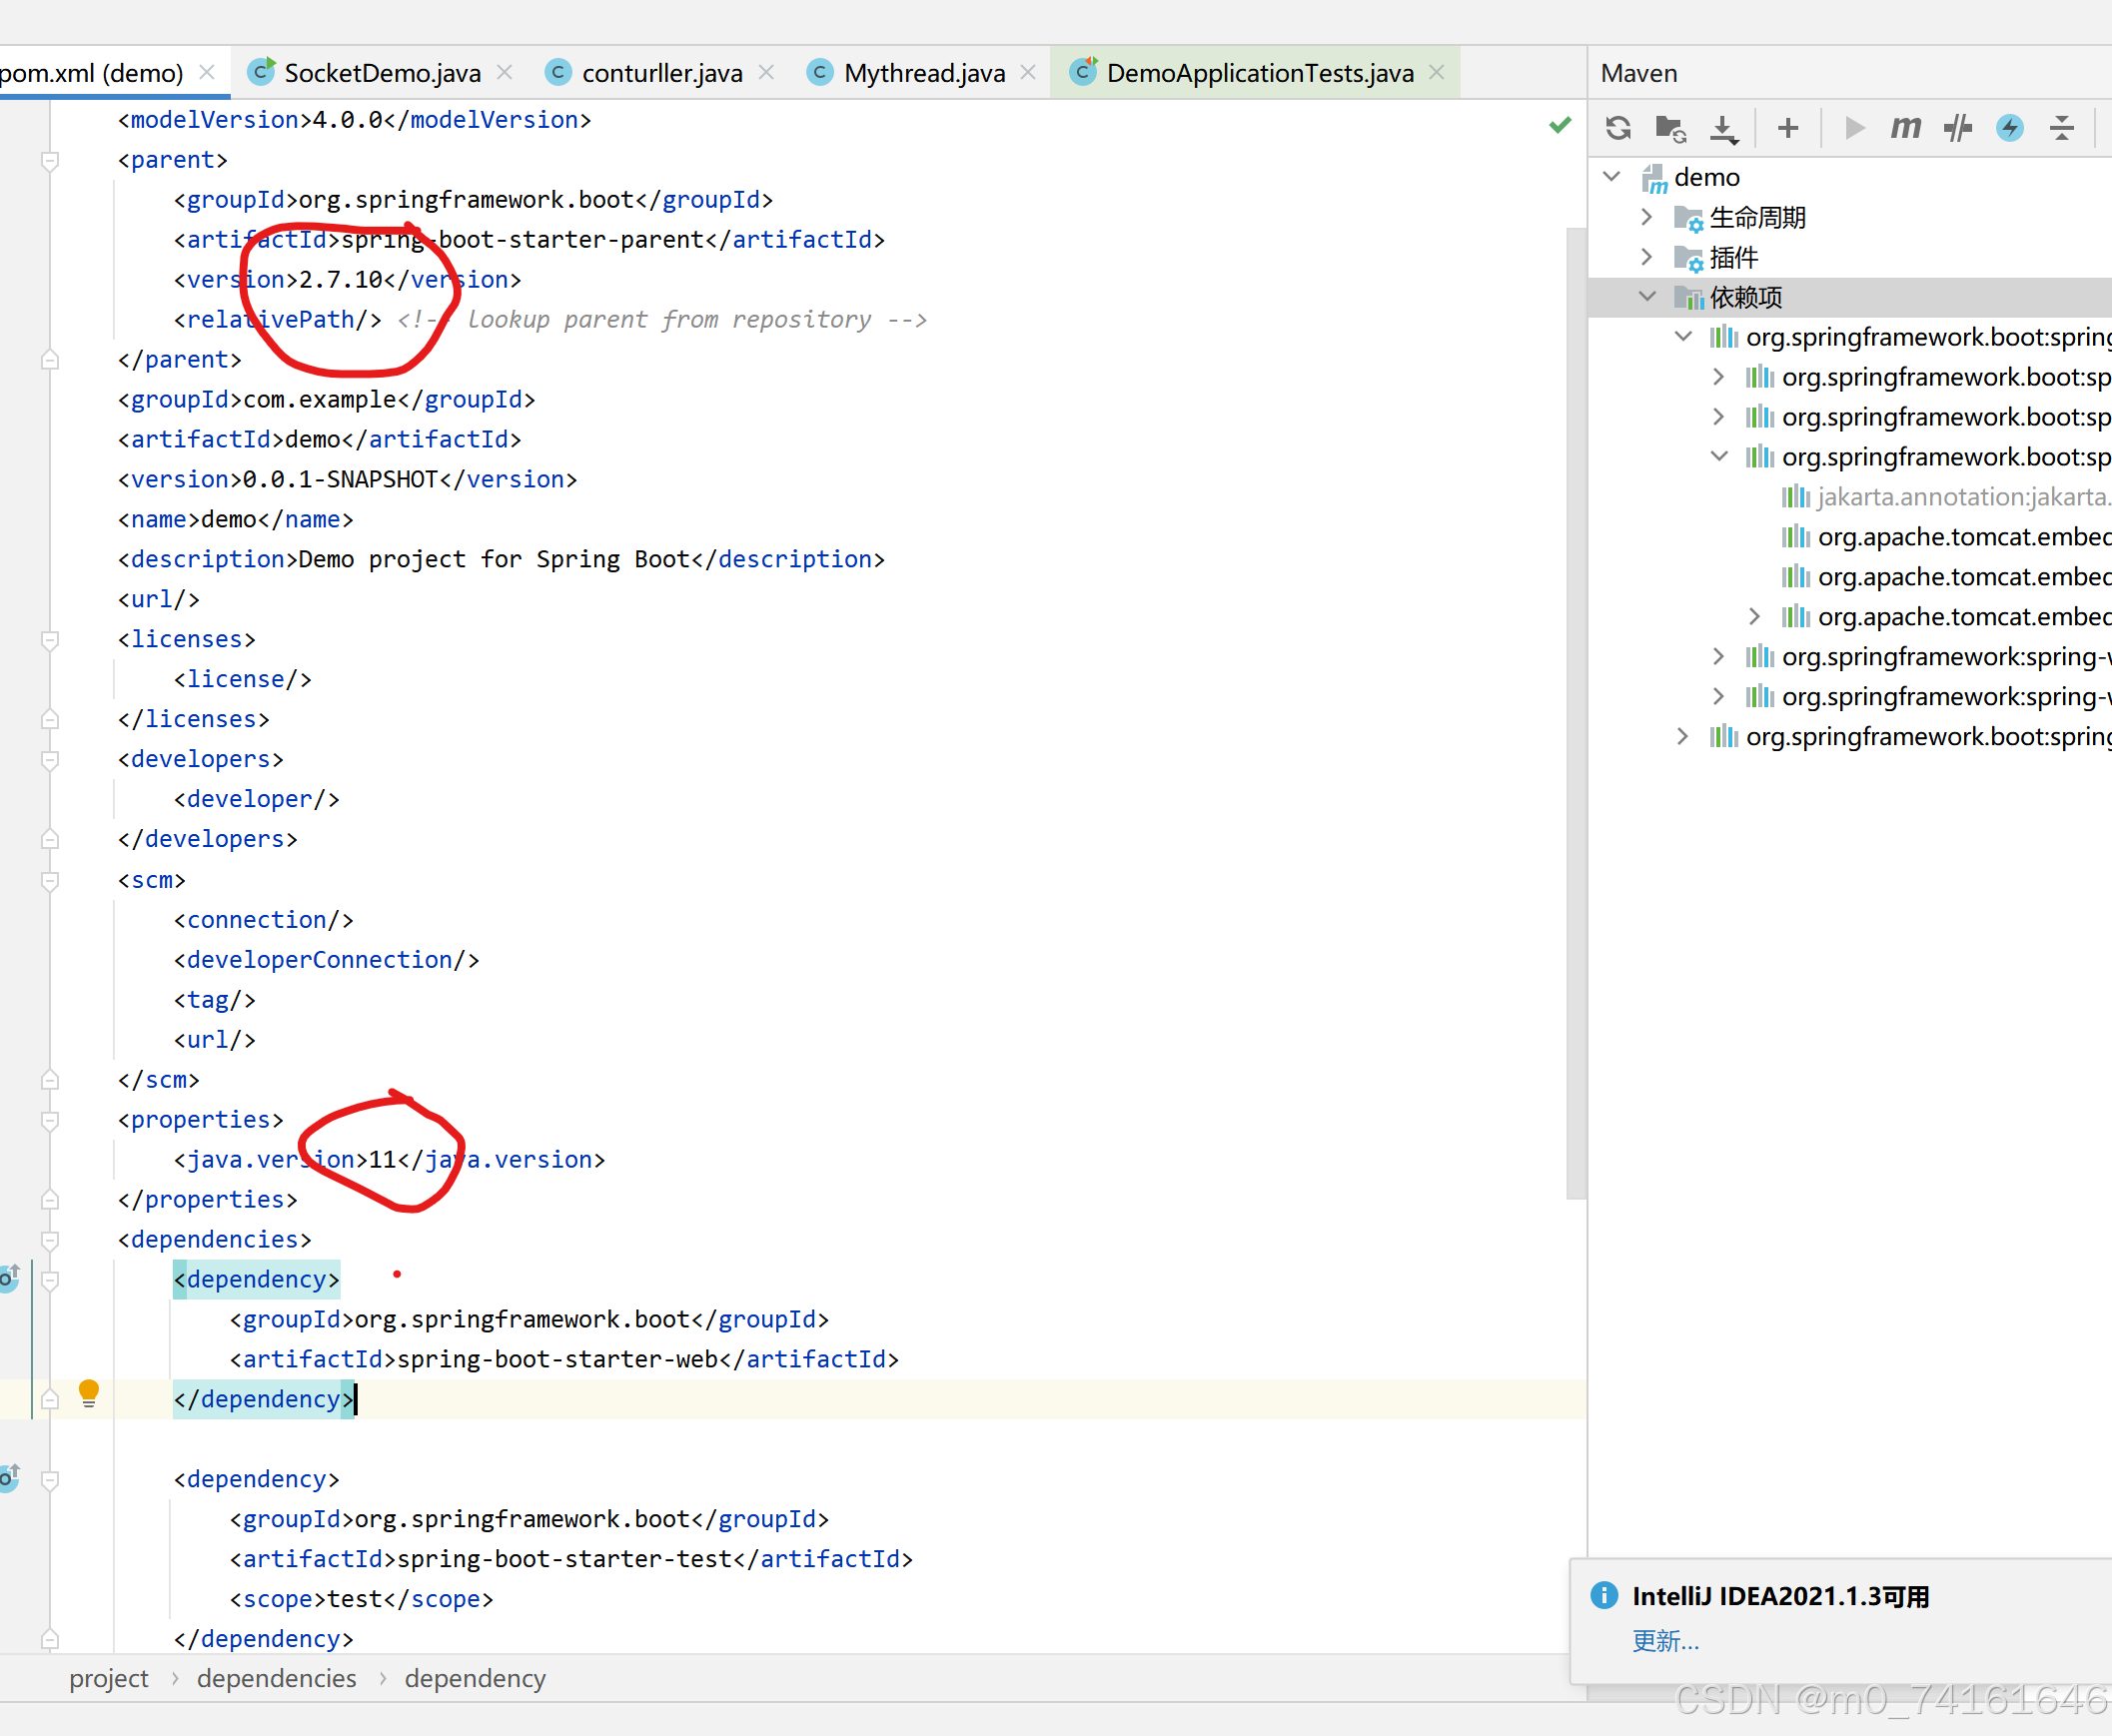This screenshot has height=1736, width=2112.
Task: Open the DemoApplicationTests.java tab
Action: pyautogui.click(x=1258, y=73)
